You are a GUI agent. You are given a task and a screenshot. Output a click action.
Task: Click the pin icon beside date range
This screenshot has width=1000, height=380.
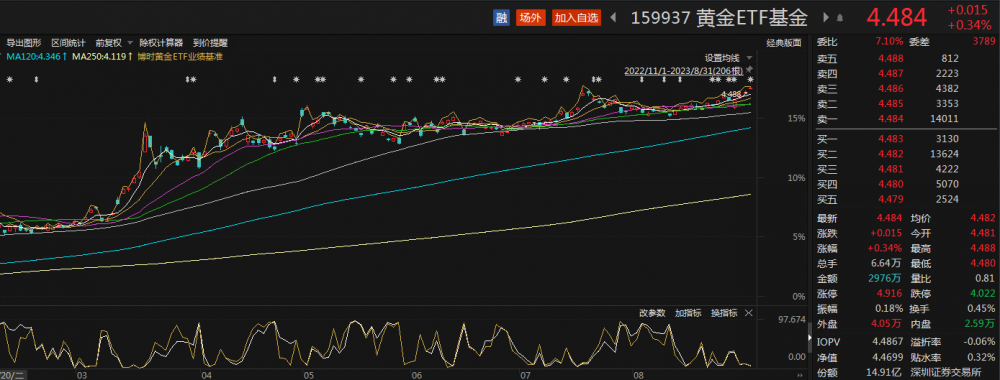(750, 68)
